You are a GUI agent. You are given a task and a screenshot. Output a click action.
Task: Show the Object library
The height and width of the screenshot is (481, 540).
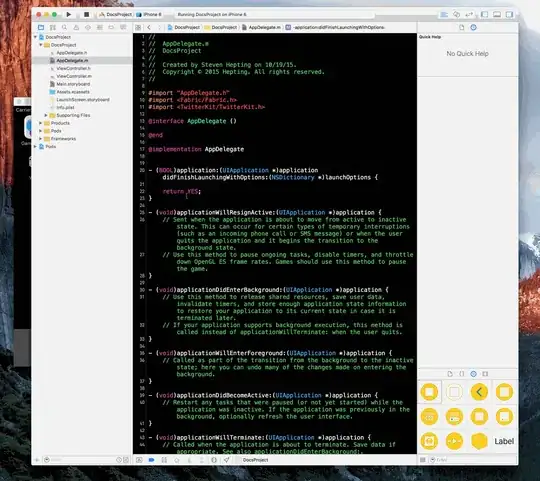pyautogui.click(x=474, y=374)
